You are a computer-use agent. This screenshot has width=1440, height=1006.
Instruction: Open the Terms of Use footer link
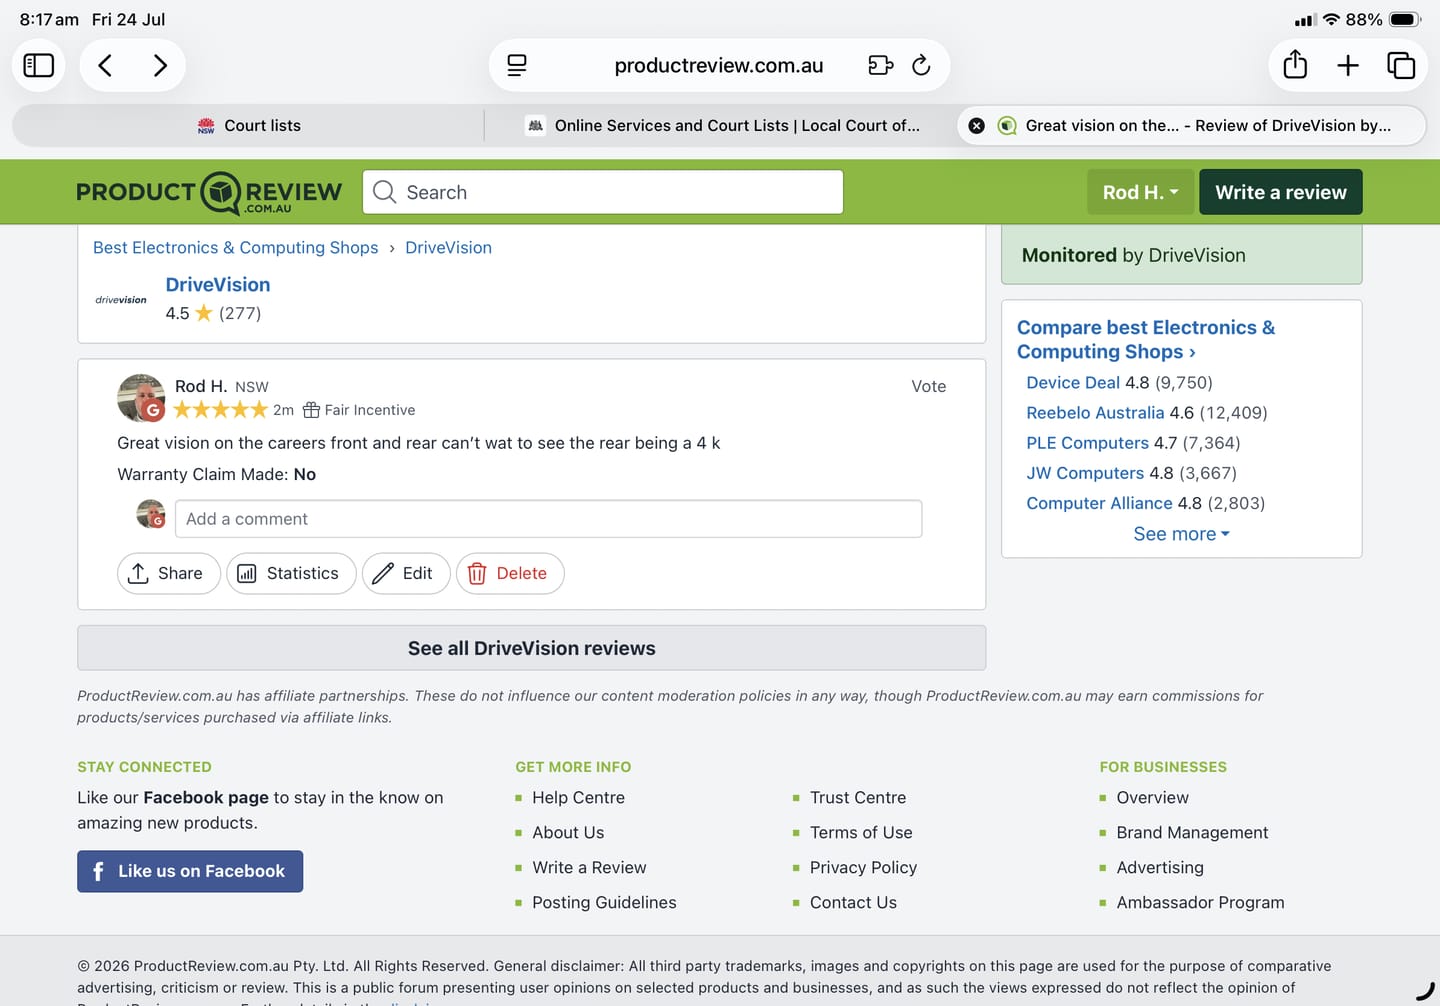click(x=861, y=833)
